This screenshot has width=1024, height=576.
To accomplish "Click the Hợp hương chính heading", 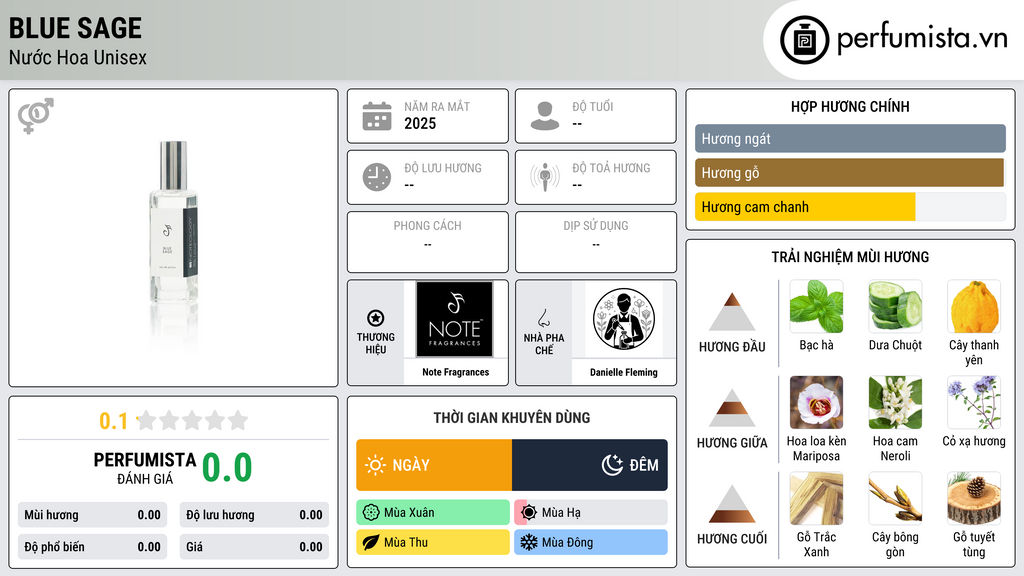I will 850,106.
